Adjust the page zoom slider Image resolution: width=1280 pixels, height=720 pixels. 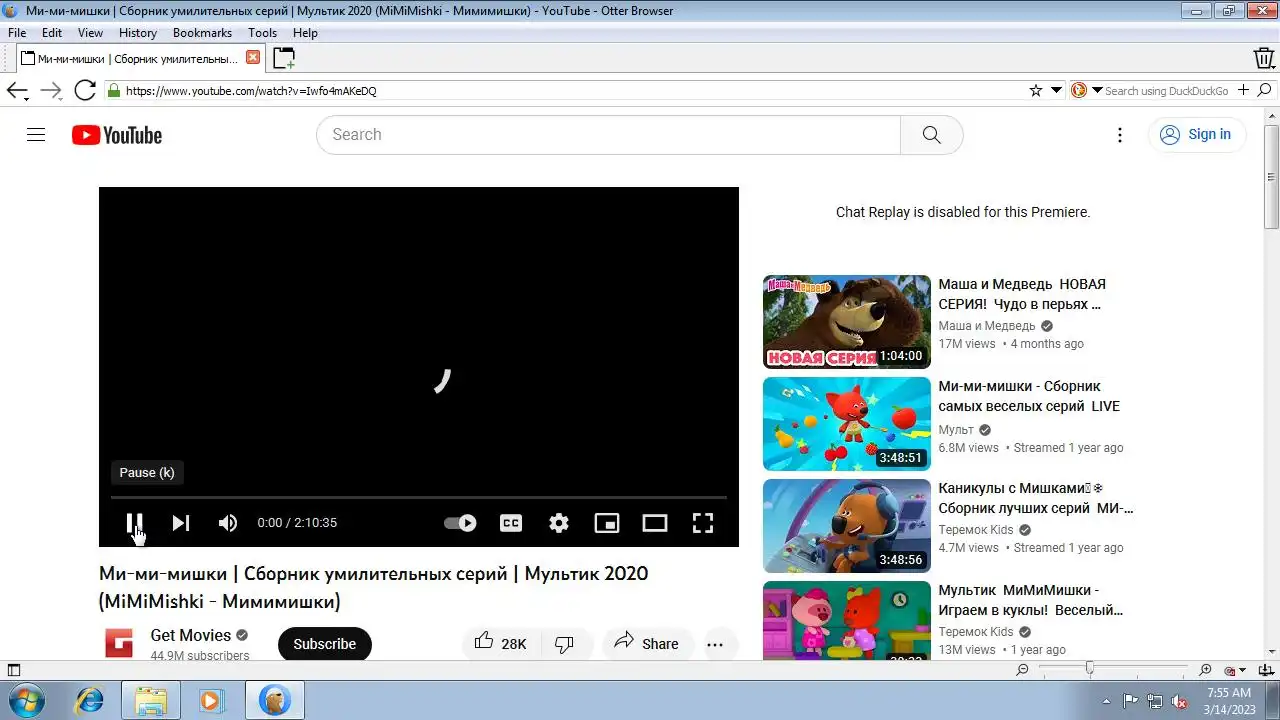click(x=1113, y=670)
